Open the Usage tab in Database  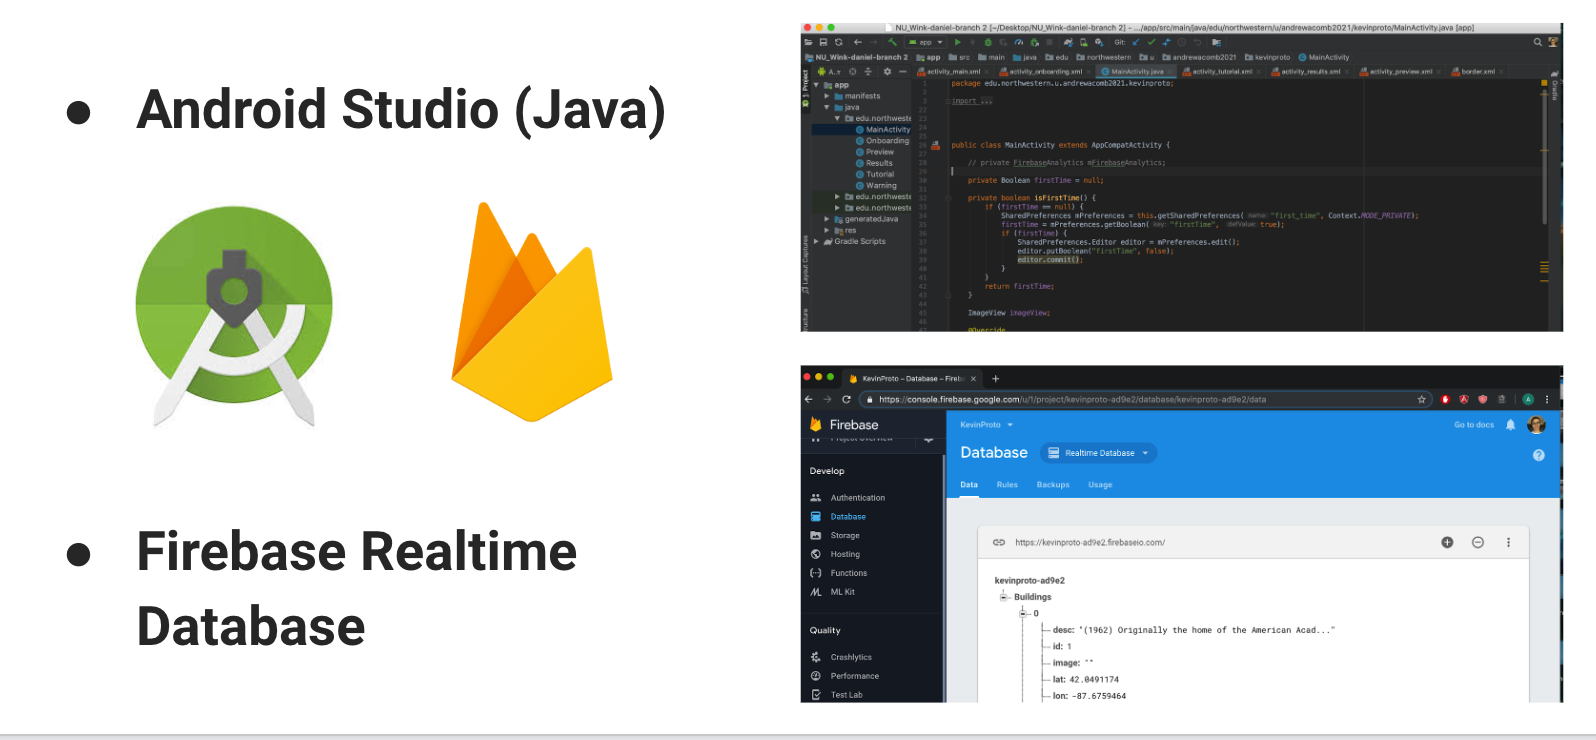tap(1100, 485)
